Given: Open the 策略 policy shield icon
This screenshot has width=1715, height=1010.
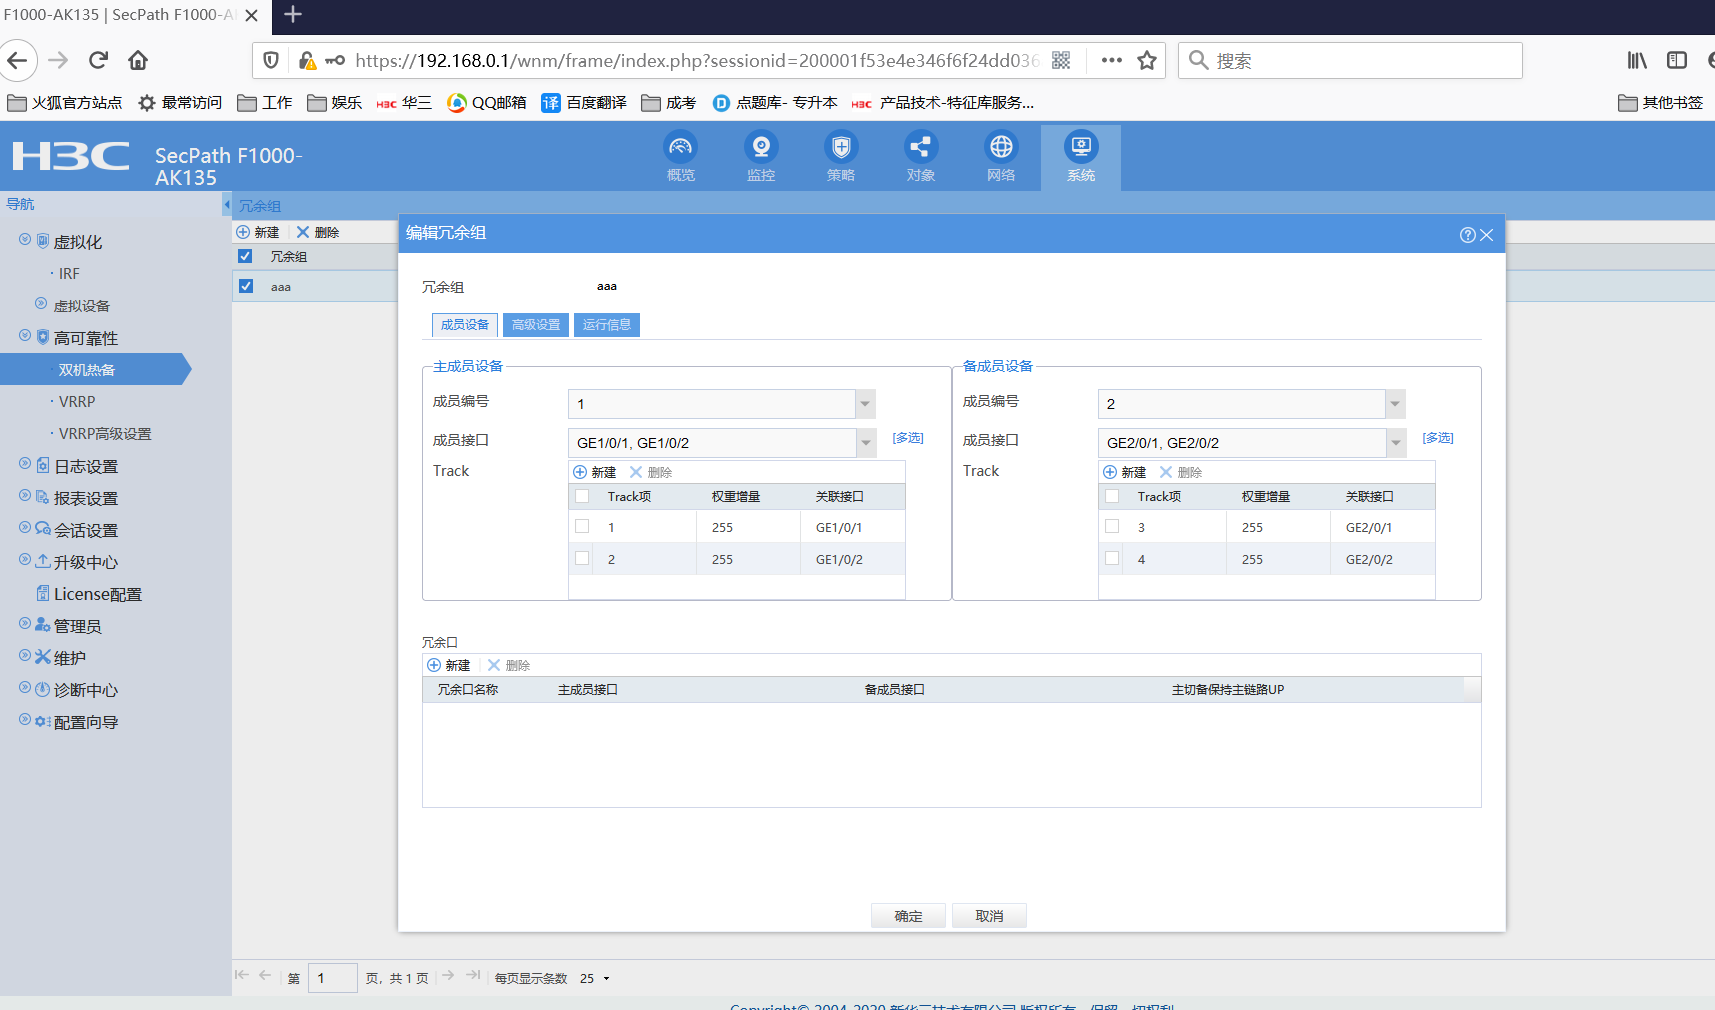Looking at the screenshot, I should (841, 148).
